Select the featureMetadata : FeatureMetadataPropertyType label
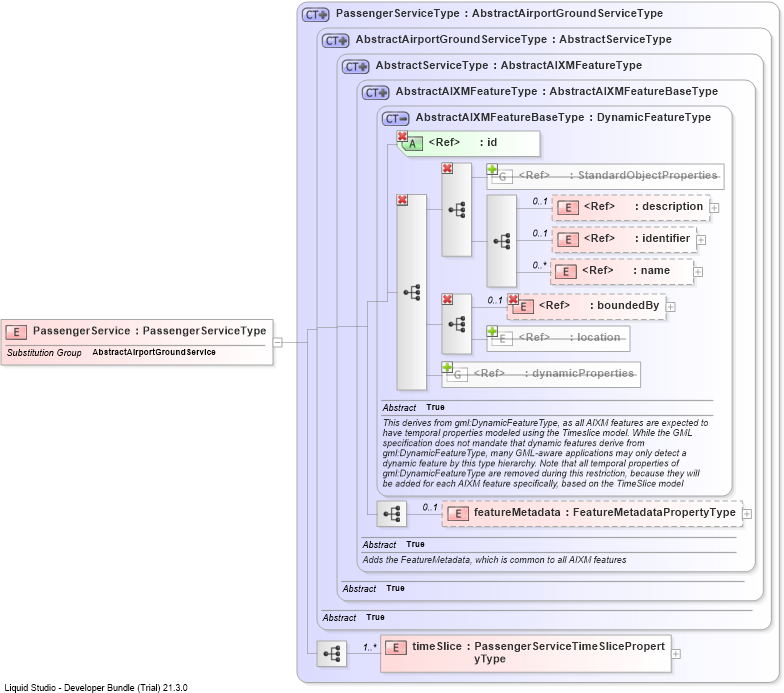The width and height of the screenshot is (784, 693). coord(604,512)
